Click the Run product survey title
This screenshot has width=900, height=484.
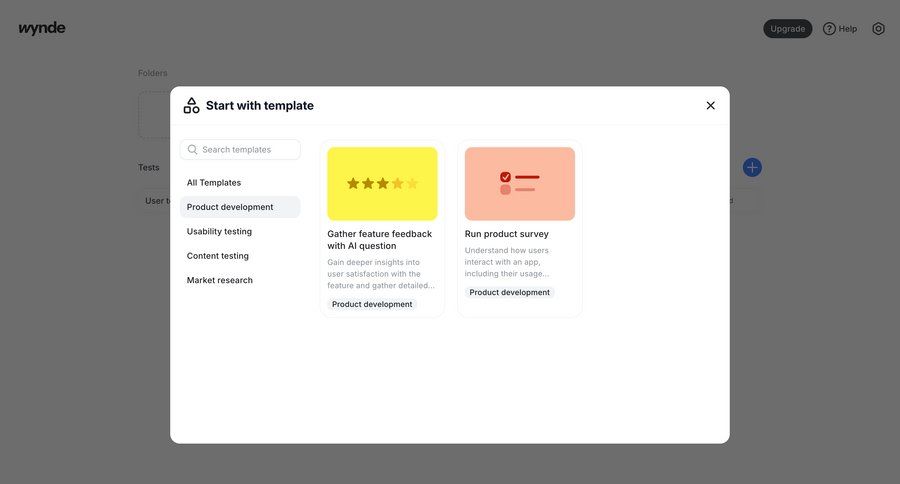[507, 234]
